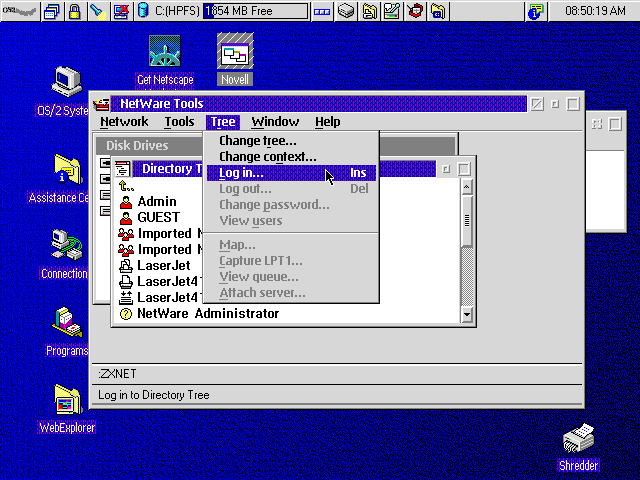The height and width of the screenshot is (480, 640).
Task: Click the information bubble icon near the clock
Action: [x=536, y=11]
